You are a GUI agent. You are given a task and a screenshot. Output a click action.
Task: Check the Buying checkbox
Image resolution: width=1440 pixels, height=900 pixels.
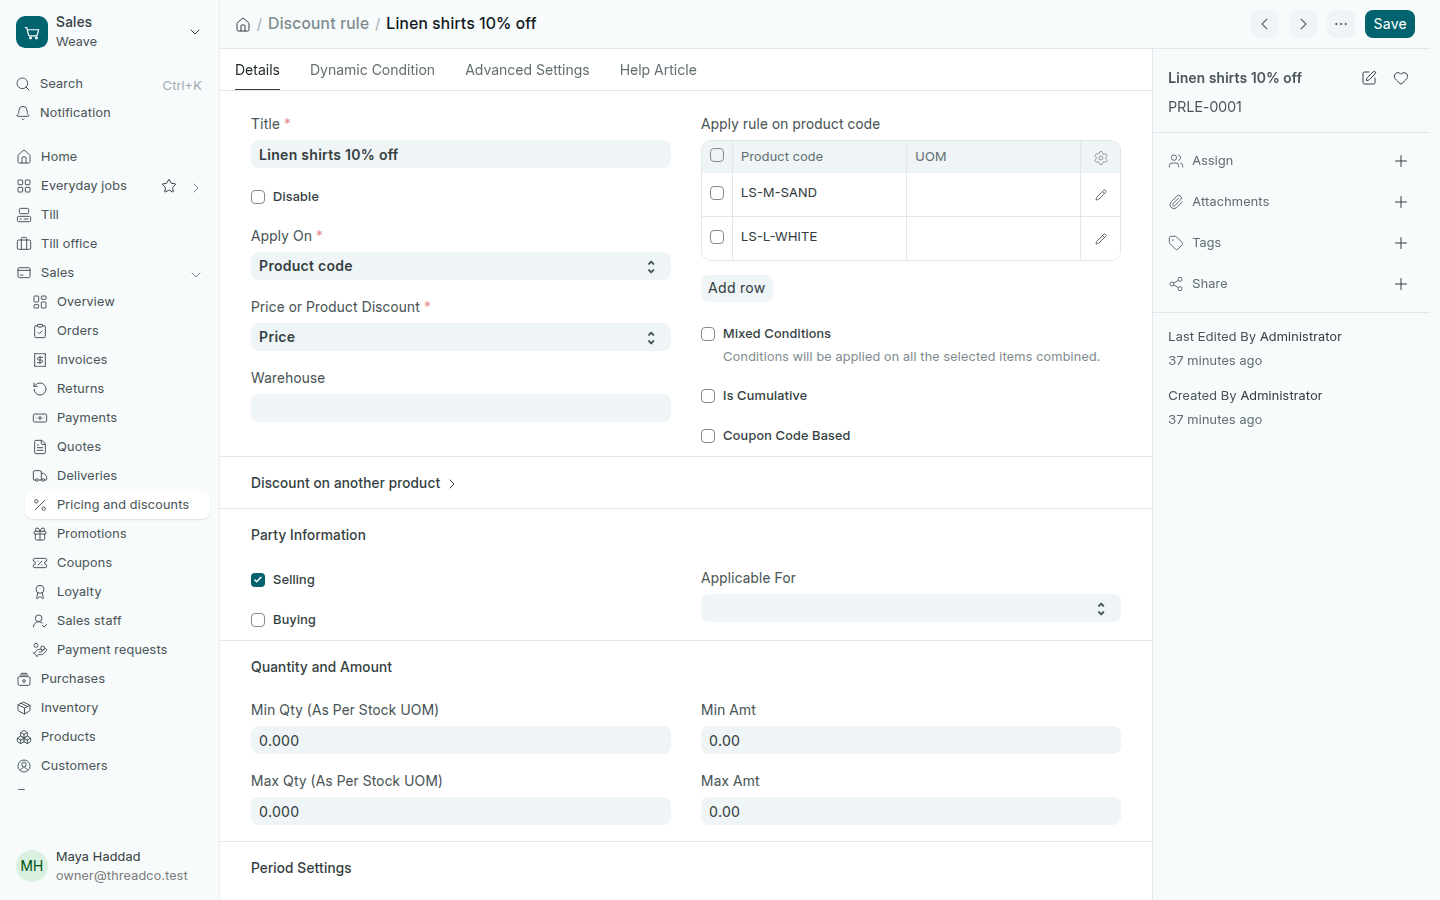point(258,620)
